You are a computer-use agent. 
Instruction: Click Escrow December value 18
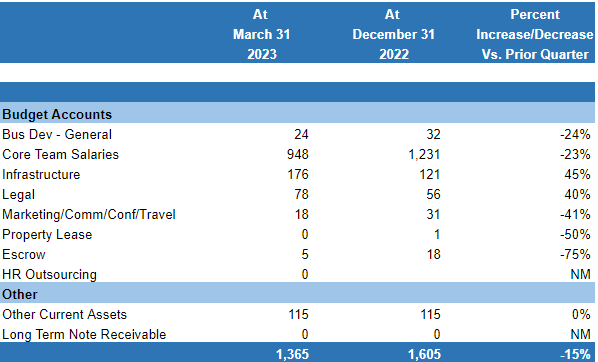434,254
